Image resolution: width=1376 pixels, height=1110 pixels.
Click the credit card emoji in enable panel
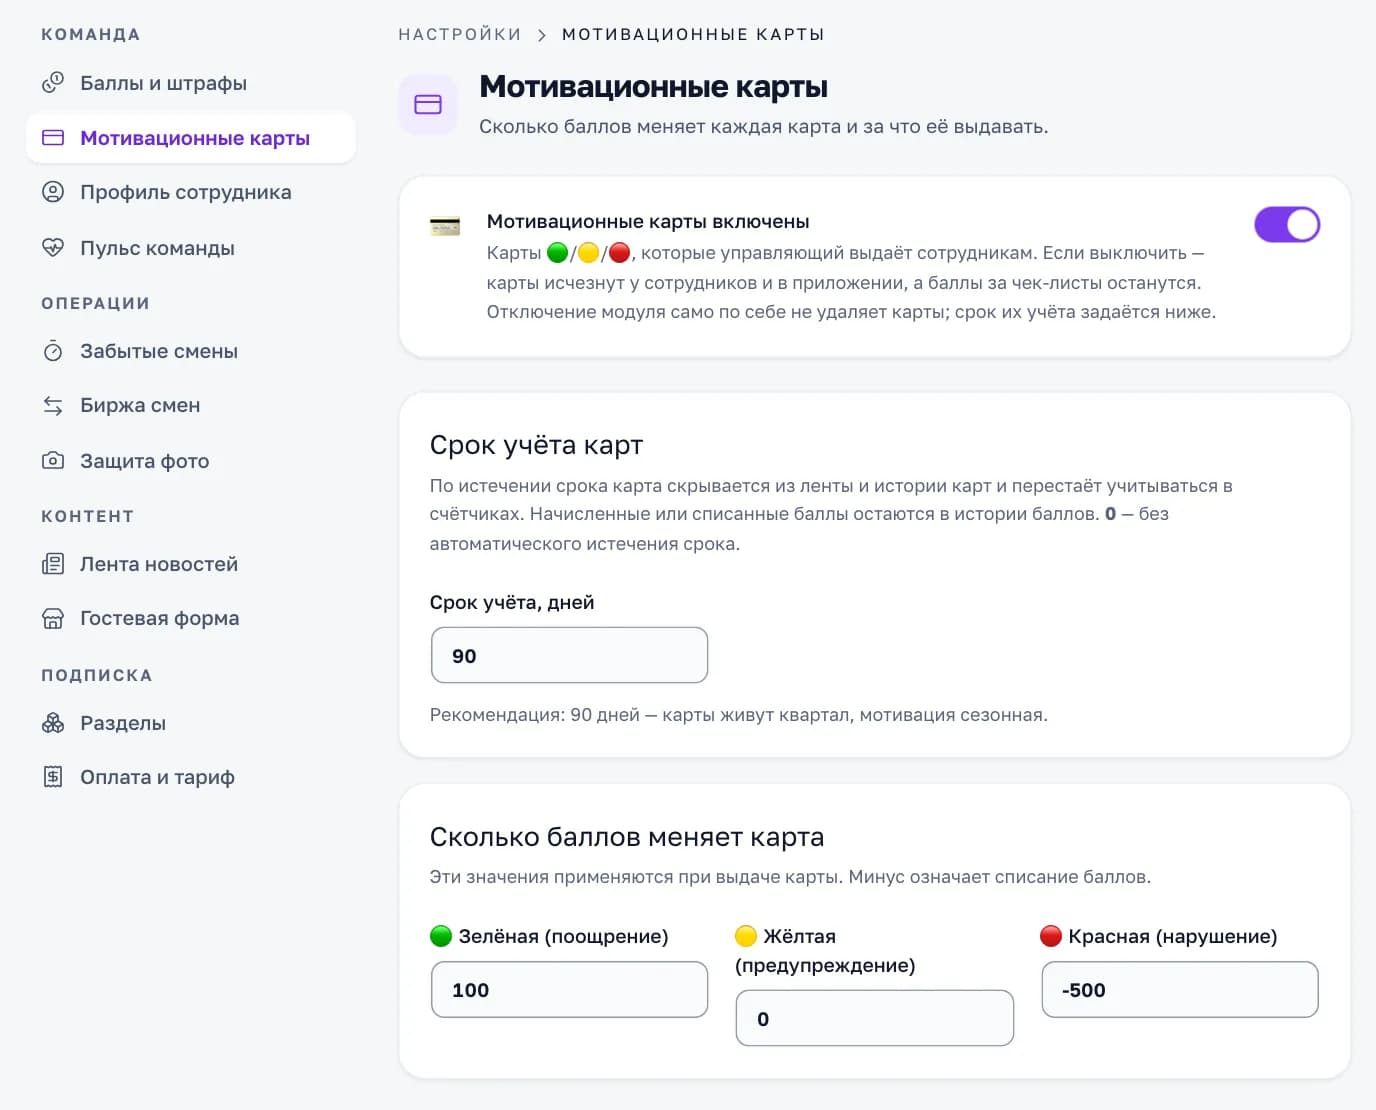pyautogui.click(x=445, y=225)
